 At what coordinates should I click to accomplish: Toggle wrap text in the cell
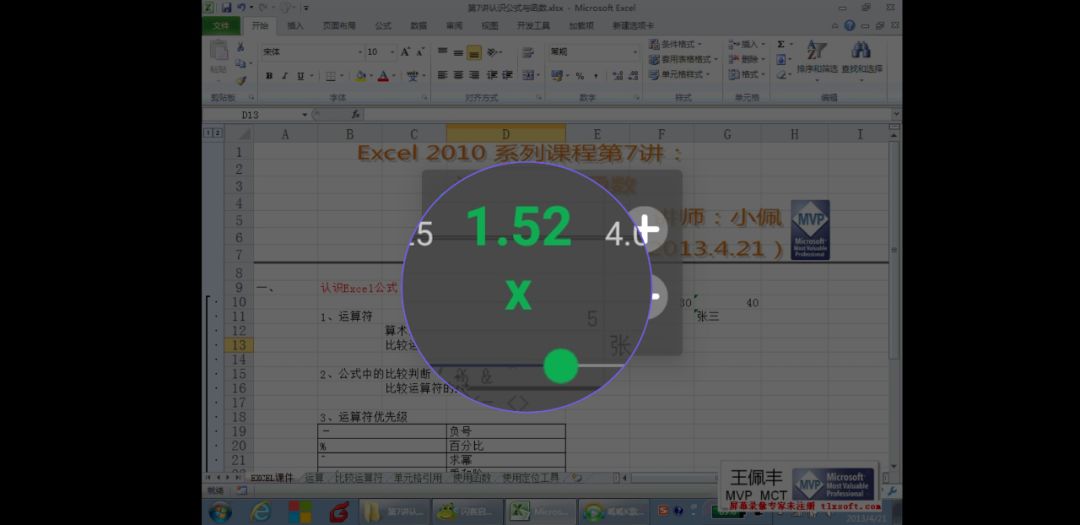point(528,52)
